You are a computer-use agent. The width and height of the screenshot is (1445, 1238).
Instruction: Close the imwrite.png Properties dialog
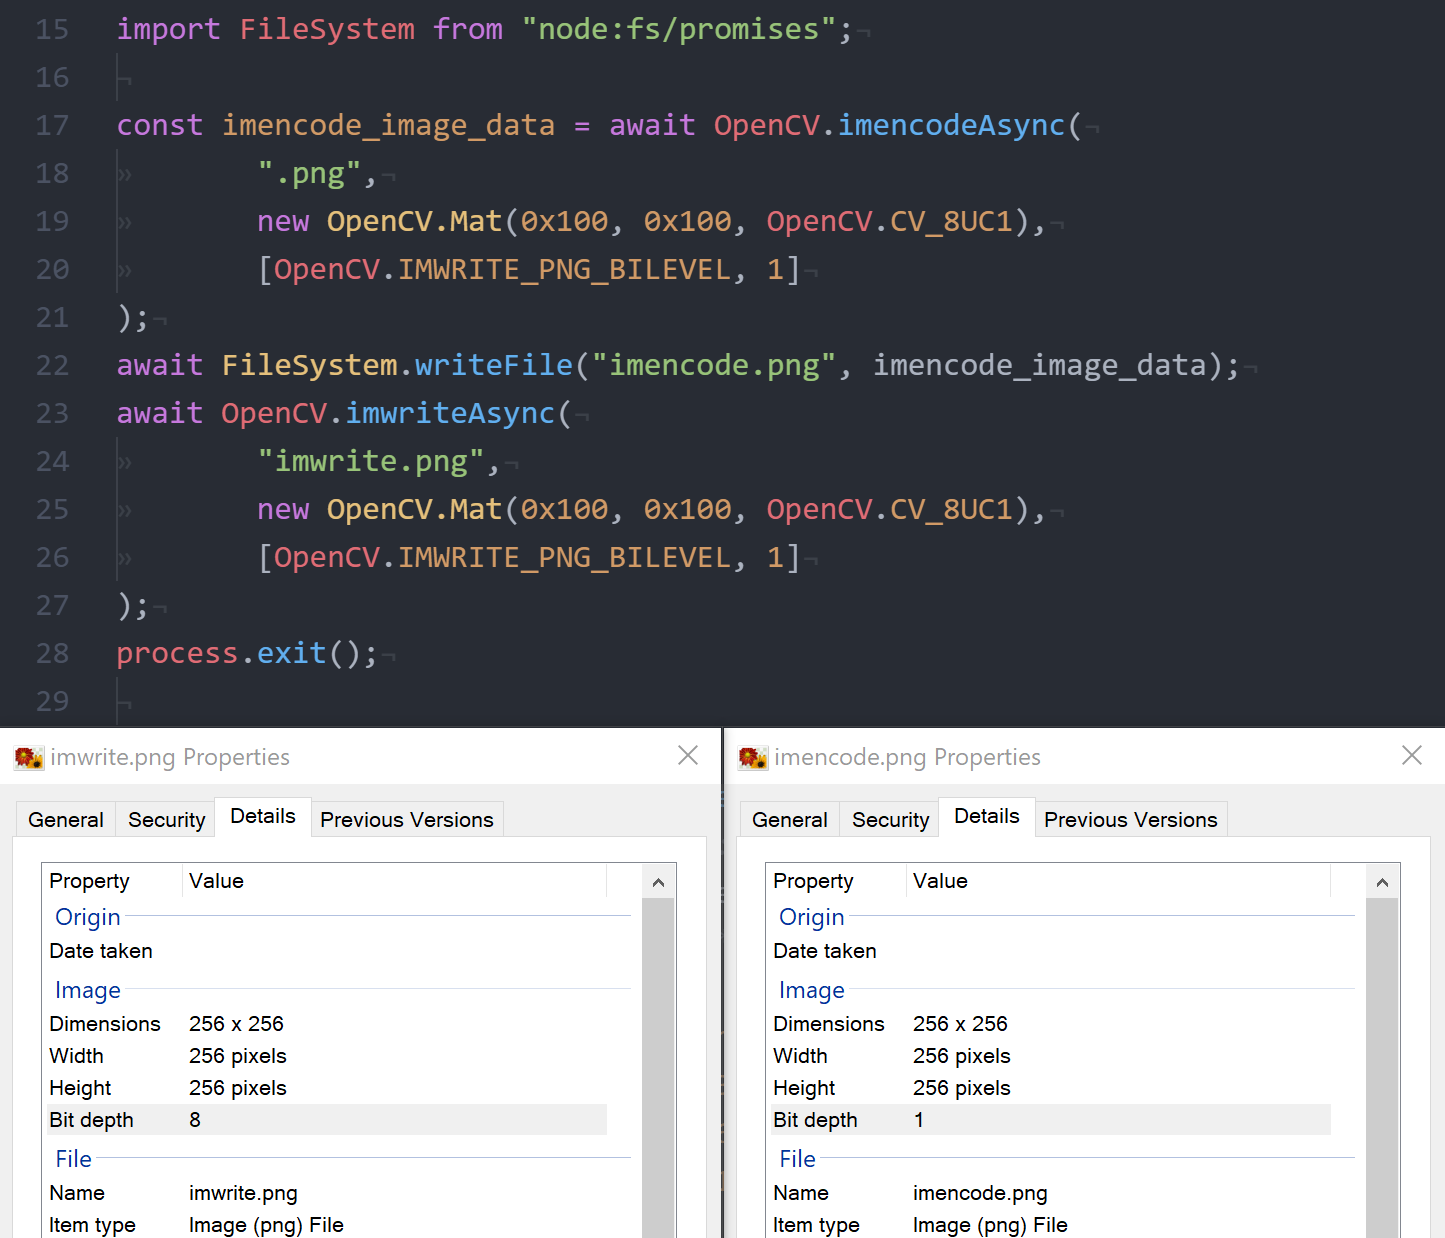[688, 756]
